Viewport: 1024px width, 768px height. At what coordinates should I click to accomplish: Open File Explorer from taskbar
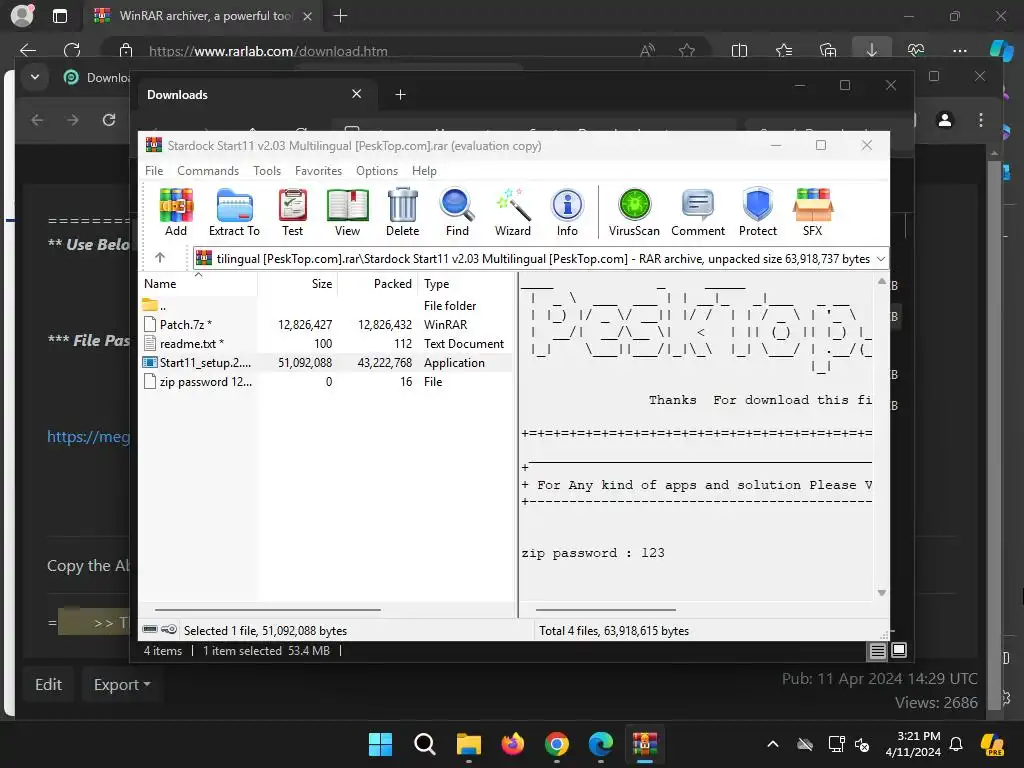pos(468,744)
